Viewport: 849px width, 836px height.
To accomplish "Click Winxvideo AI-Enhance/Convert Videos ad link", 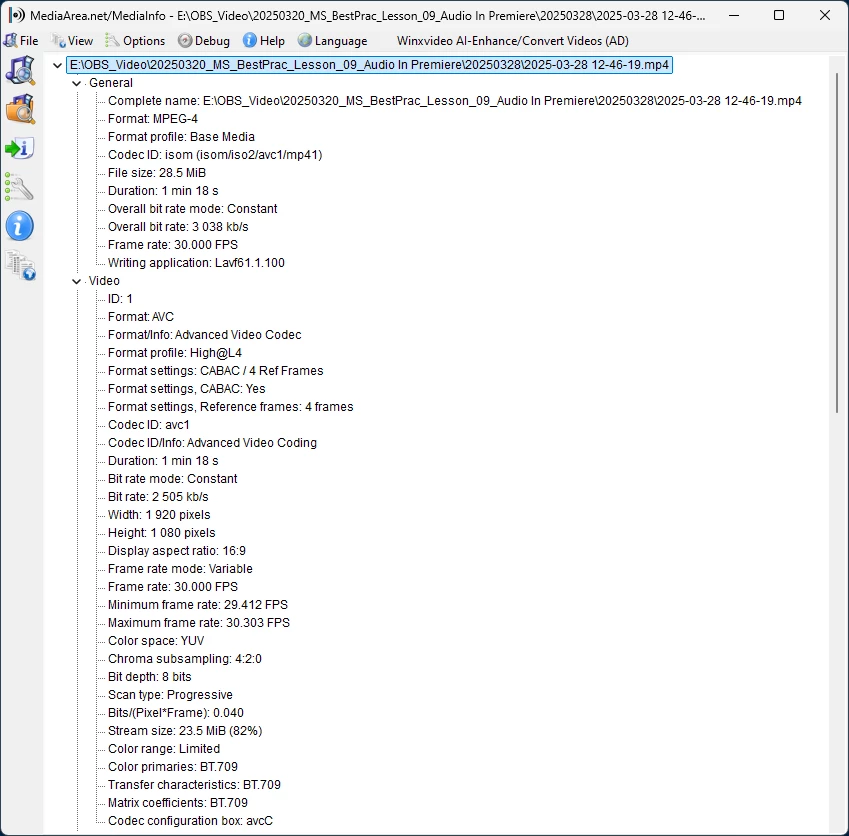I will (x=512, y=41).
